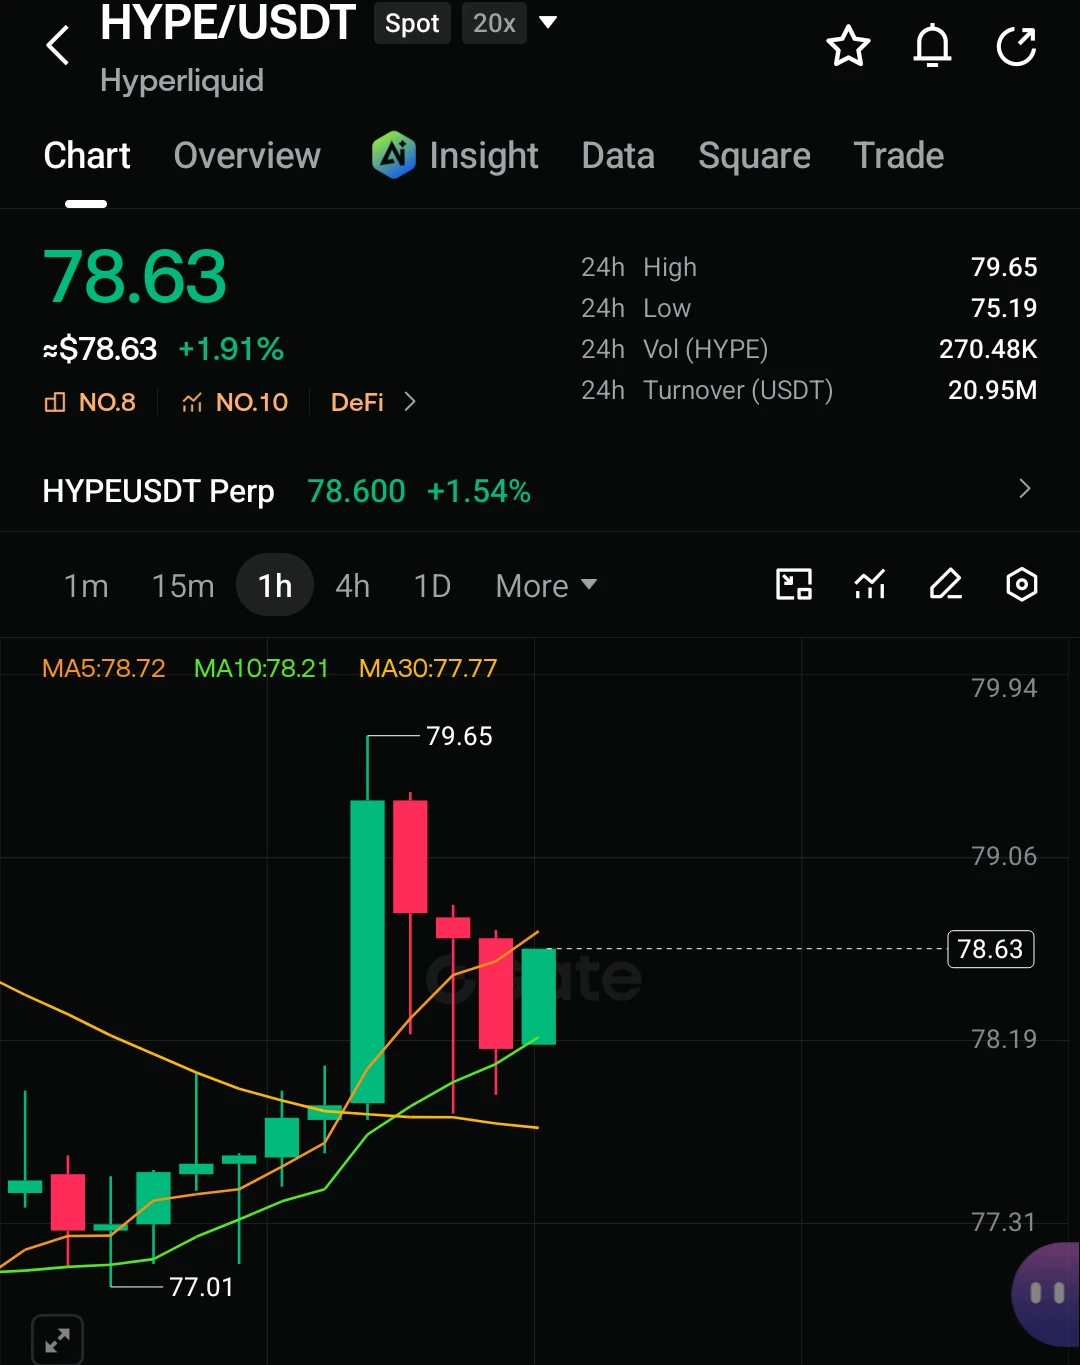Select the 1D timeframe
Viewport: 1080px width, 1365px height.
[432, 586]
